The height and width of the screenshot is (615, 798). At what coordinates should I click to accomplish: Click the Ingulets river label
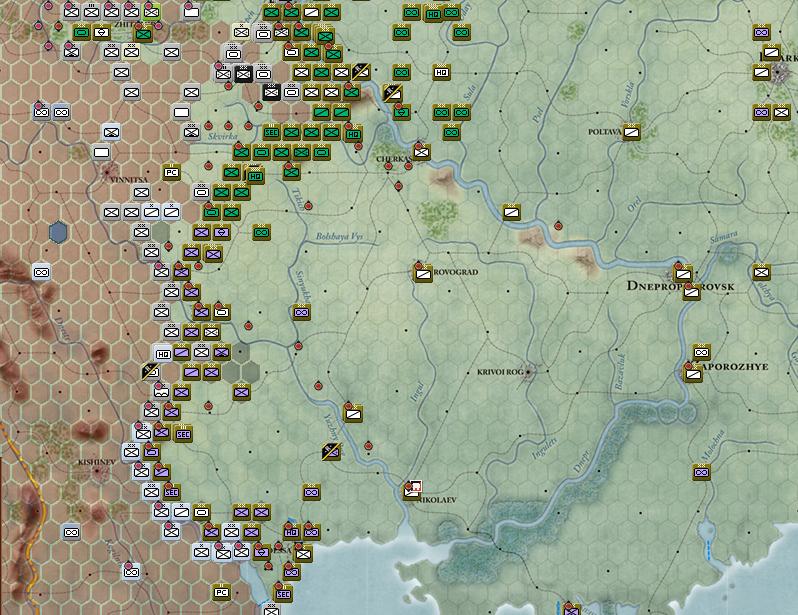[x=545, y=448]
